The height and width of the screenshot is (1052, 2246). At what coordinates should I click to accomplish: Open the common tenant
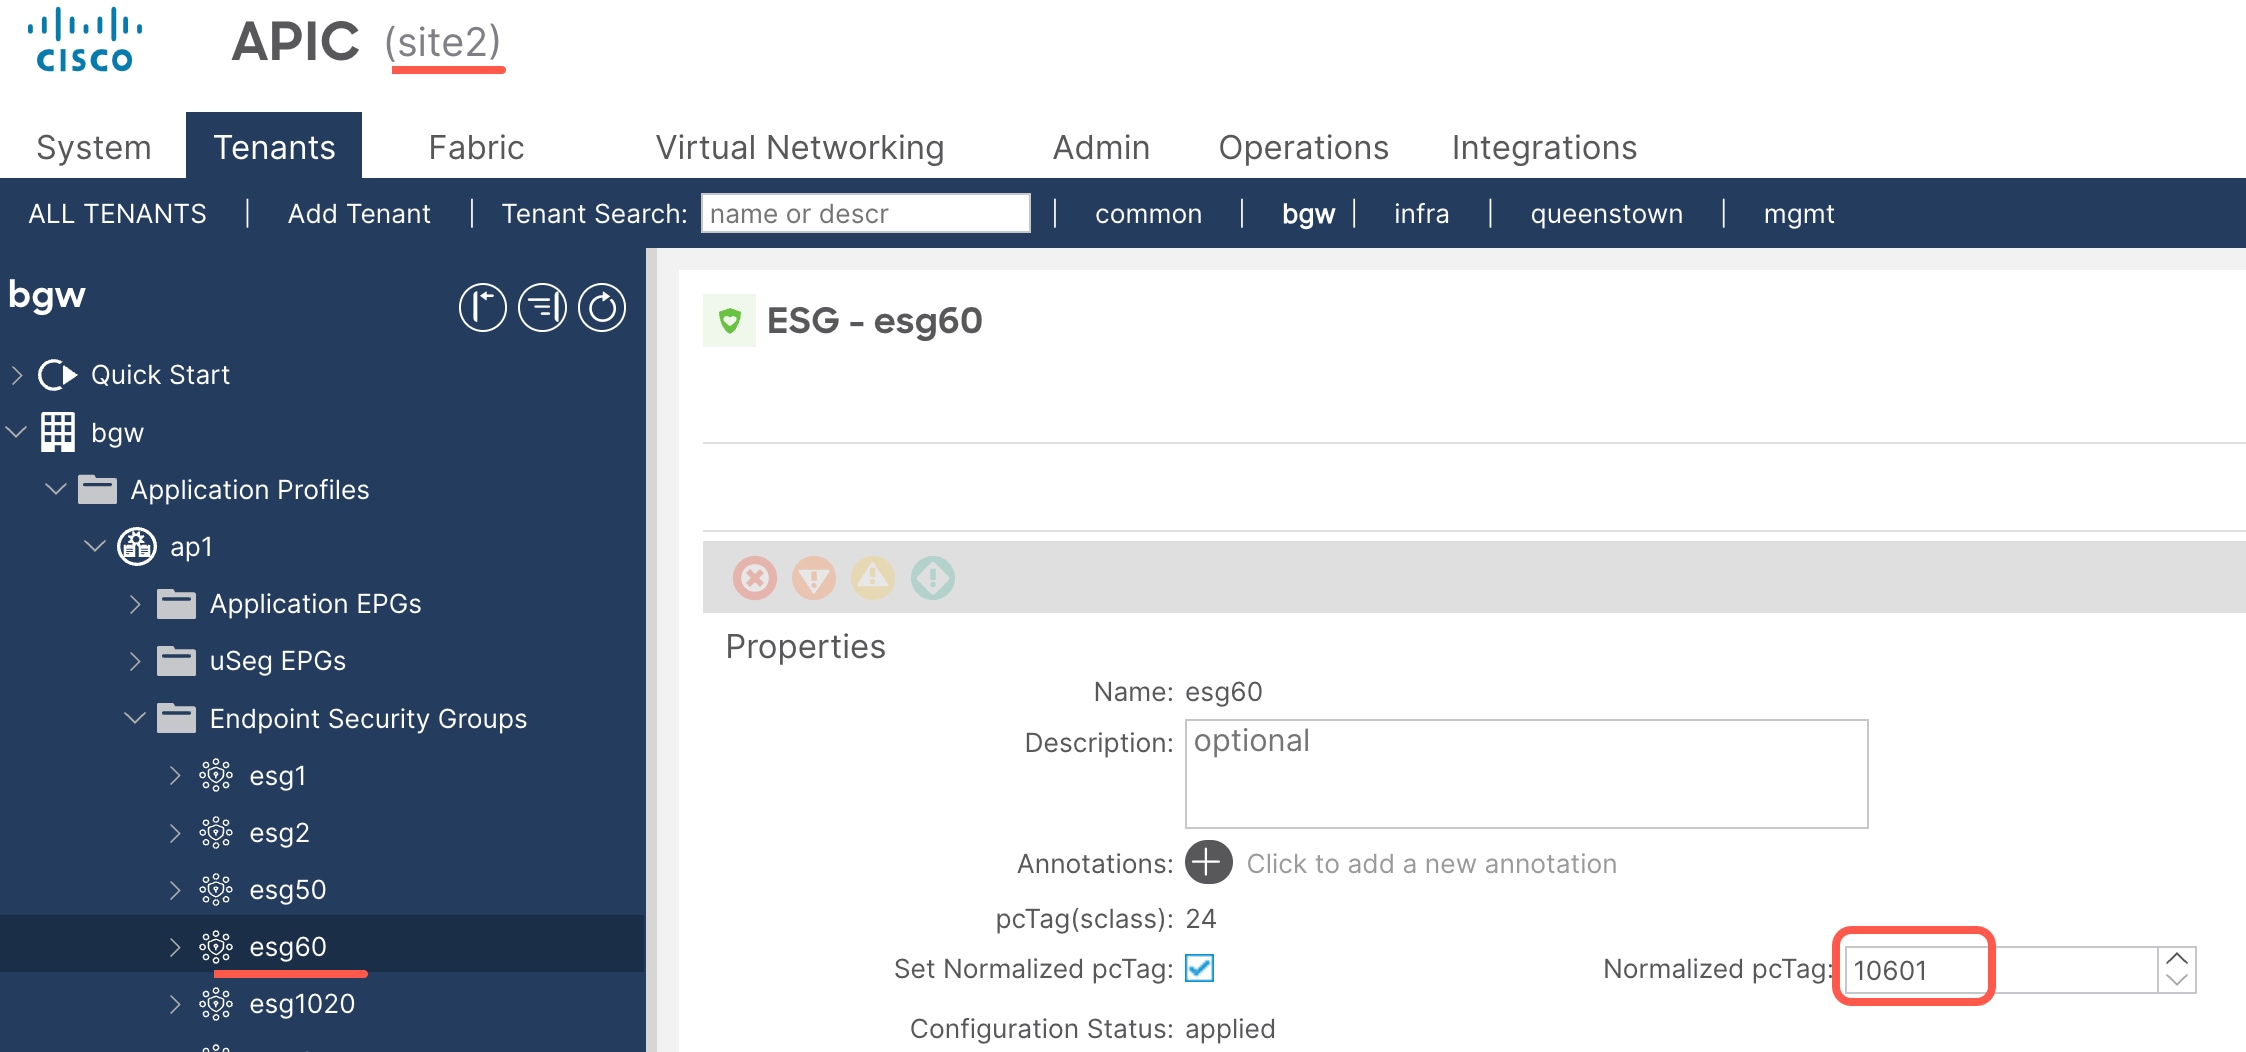pos(1148,214)
